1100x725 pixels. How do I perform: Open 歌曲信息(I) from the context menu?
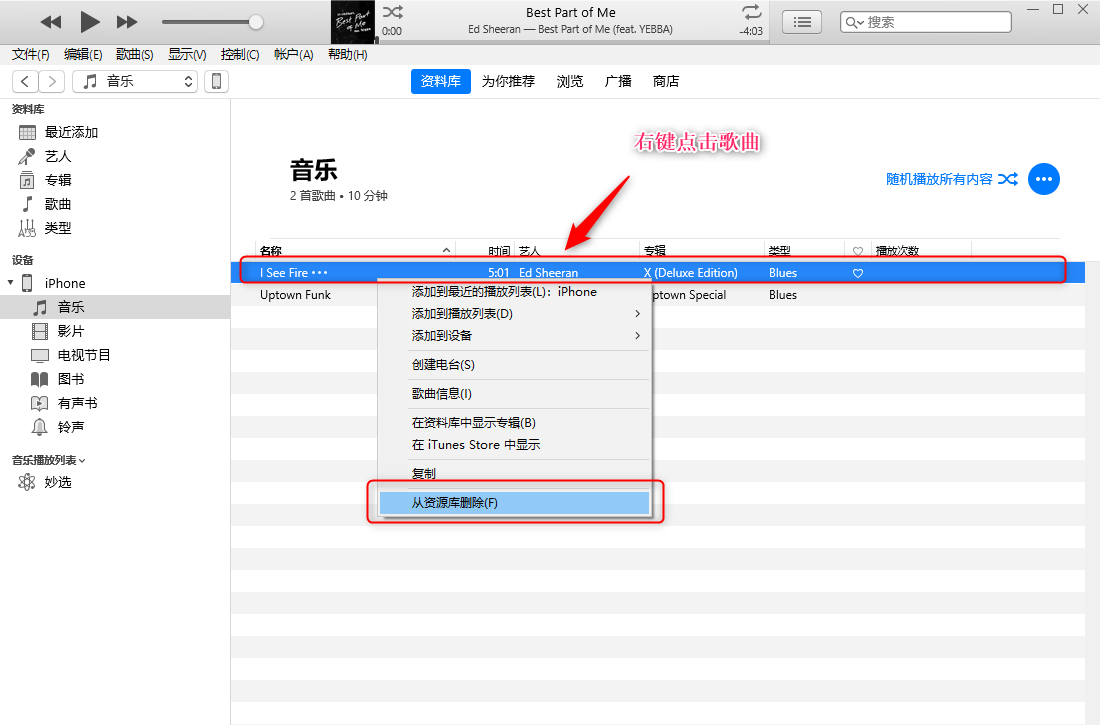(514, 394)
